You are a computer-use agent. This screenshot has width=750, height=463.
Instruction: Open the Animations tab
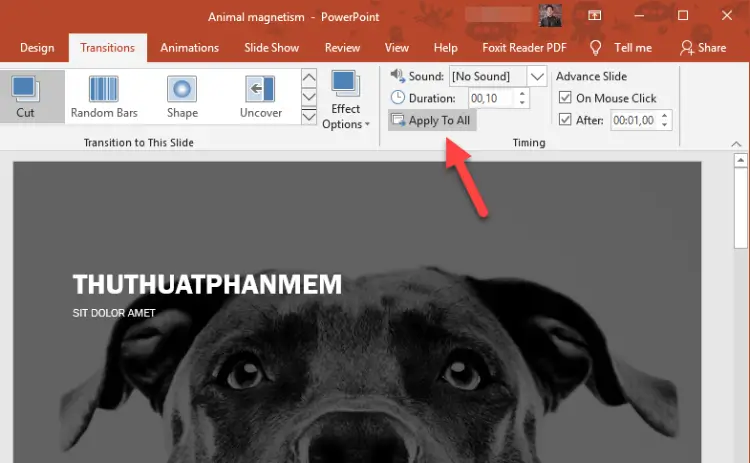tap(189, 48)
